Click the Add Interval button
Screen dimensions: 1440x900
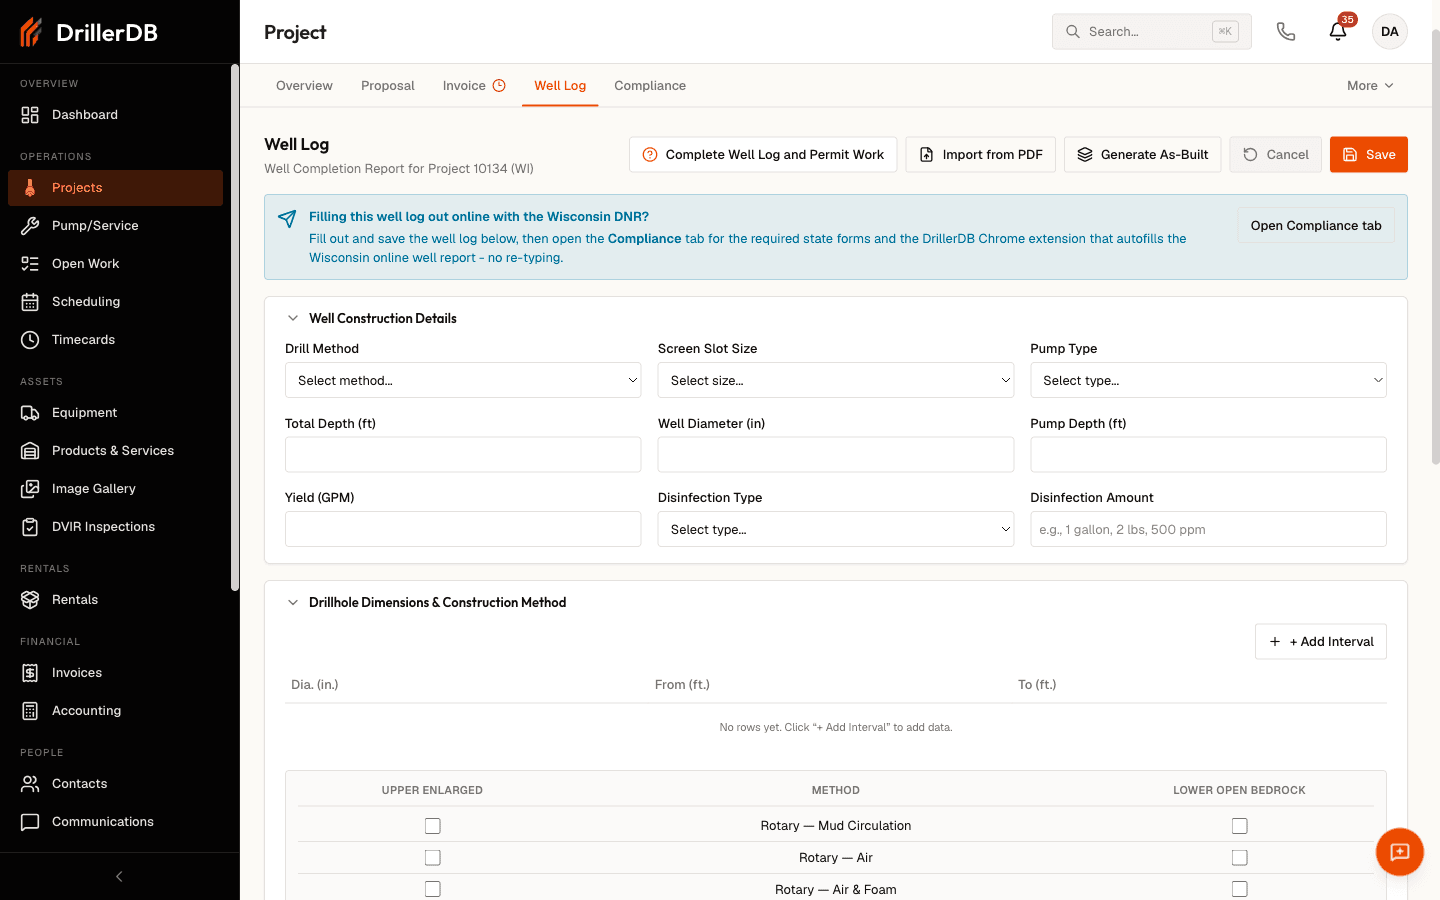click(x=1321, y=642)
